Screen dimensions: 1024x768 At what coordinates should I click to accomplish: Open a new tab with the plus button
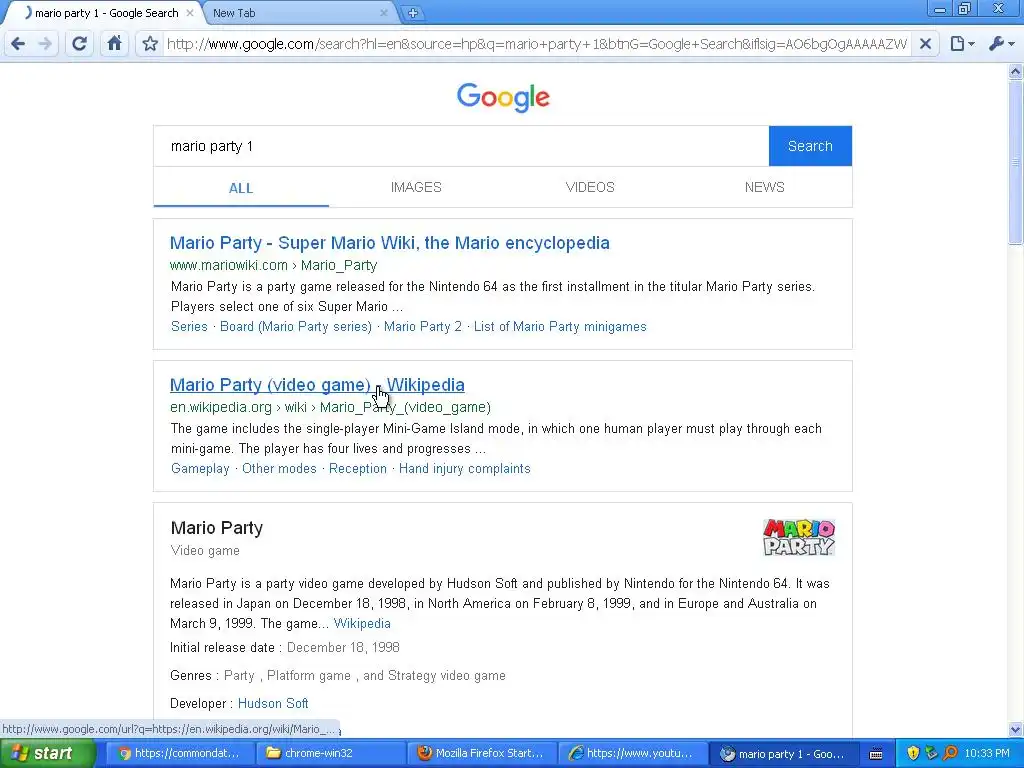click(x=413, y=13)
